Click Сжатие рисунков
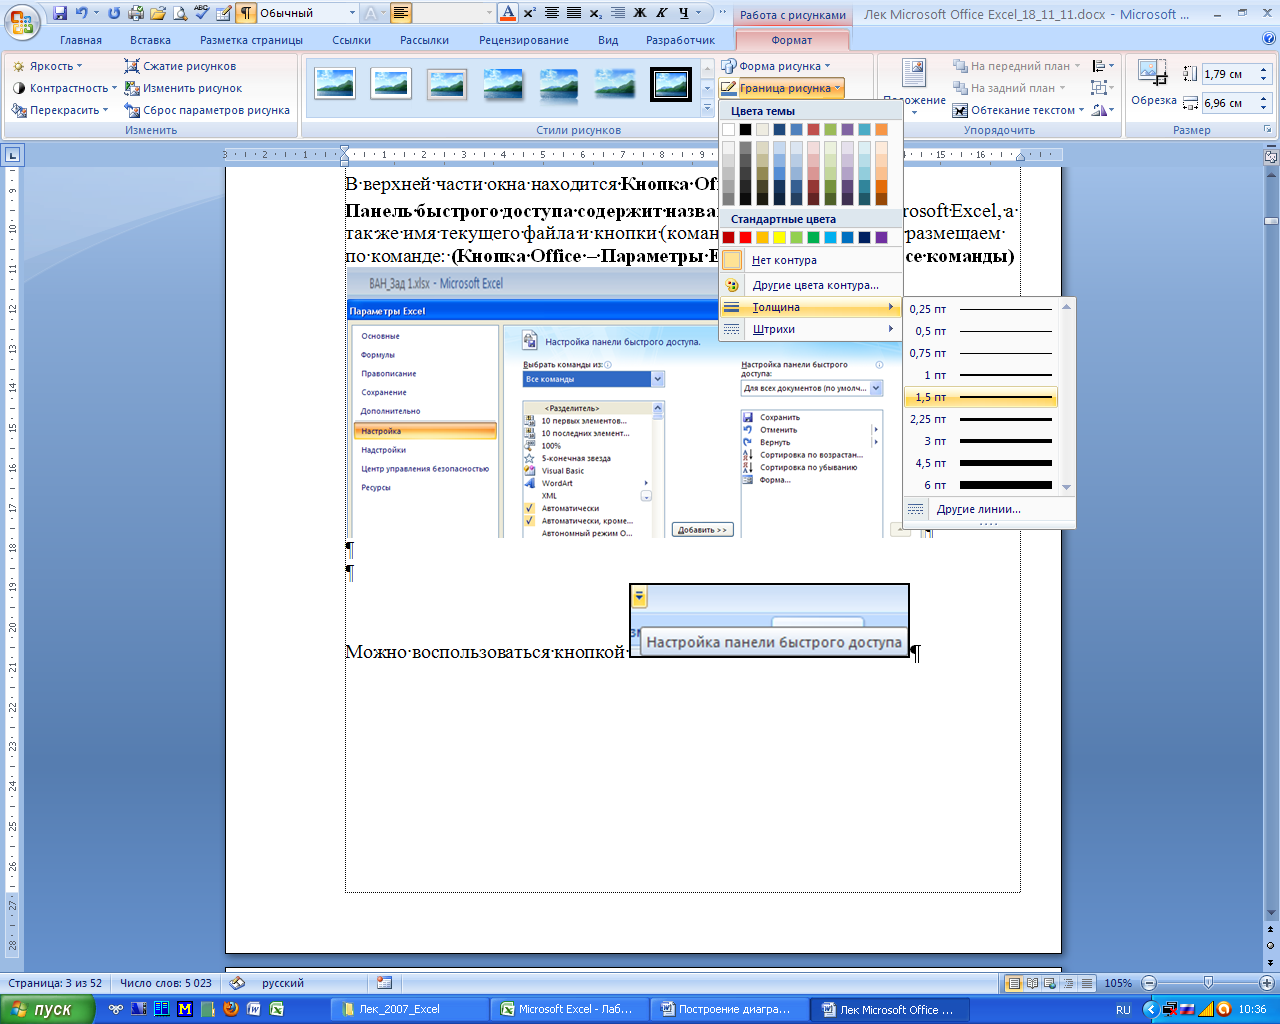The width and height of the screenshot is (1280, 1024). coord(181,66)
